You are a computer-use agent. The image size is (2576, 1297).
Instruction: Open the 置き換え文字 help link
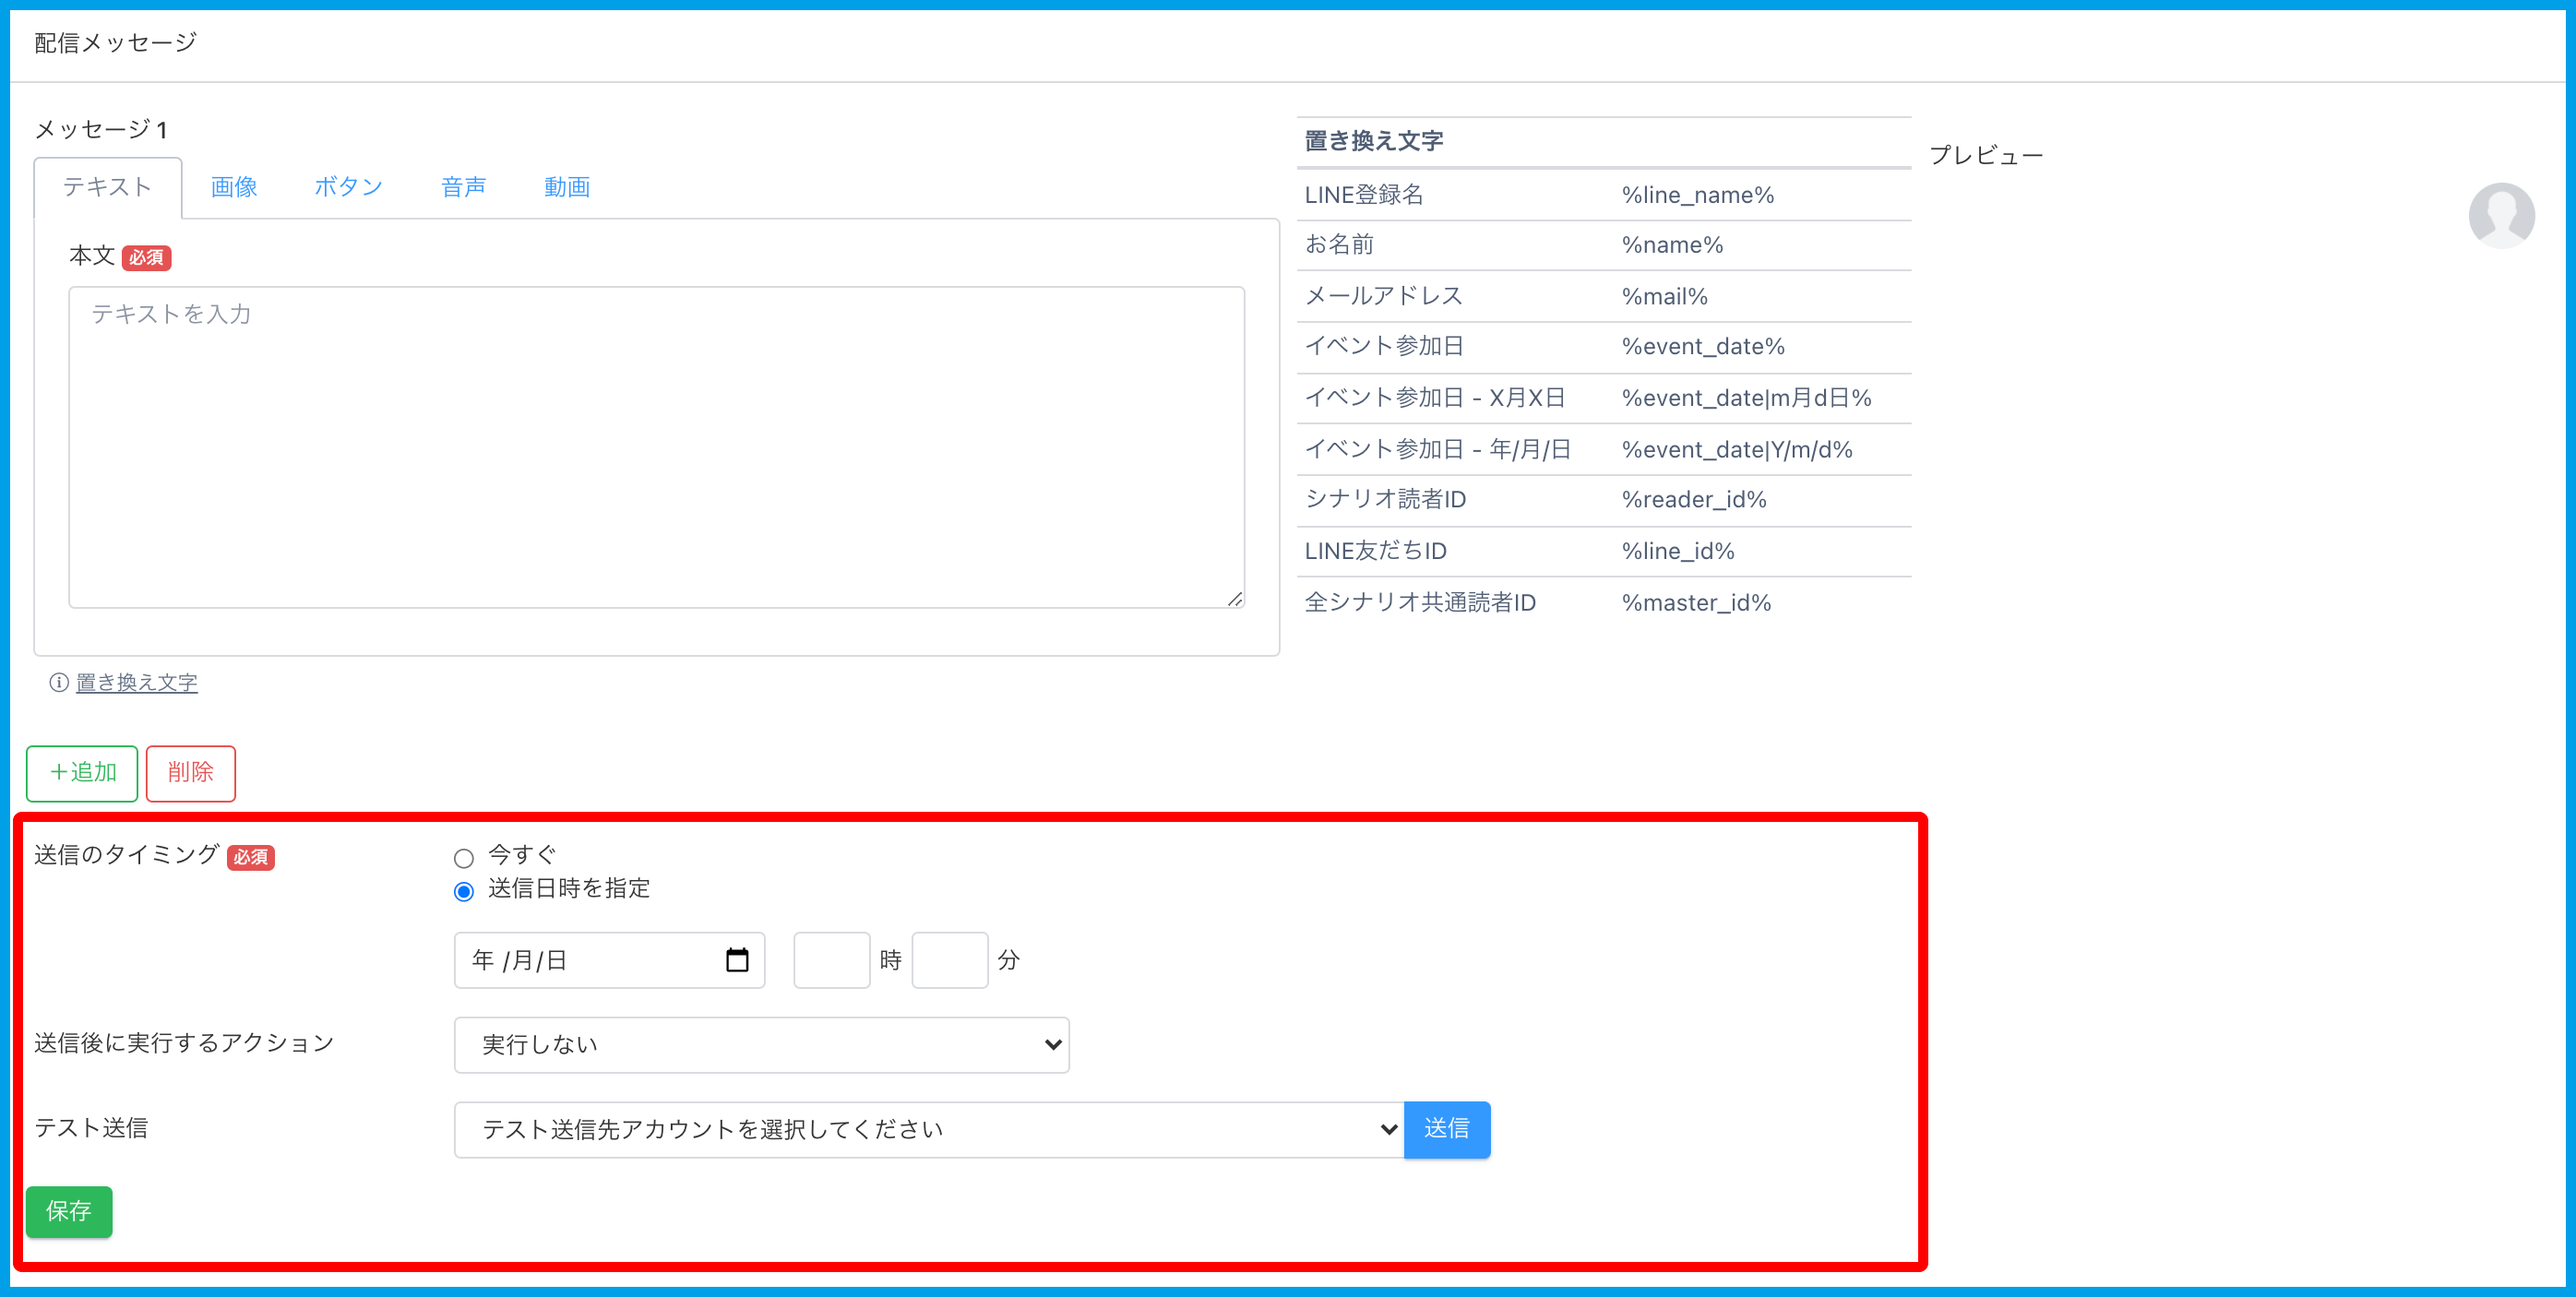point(137,682)
